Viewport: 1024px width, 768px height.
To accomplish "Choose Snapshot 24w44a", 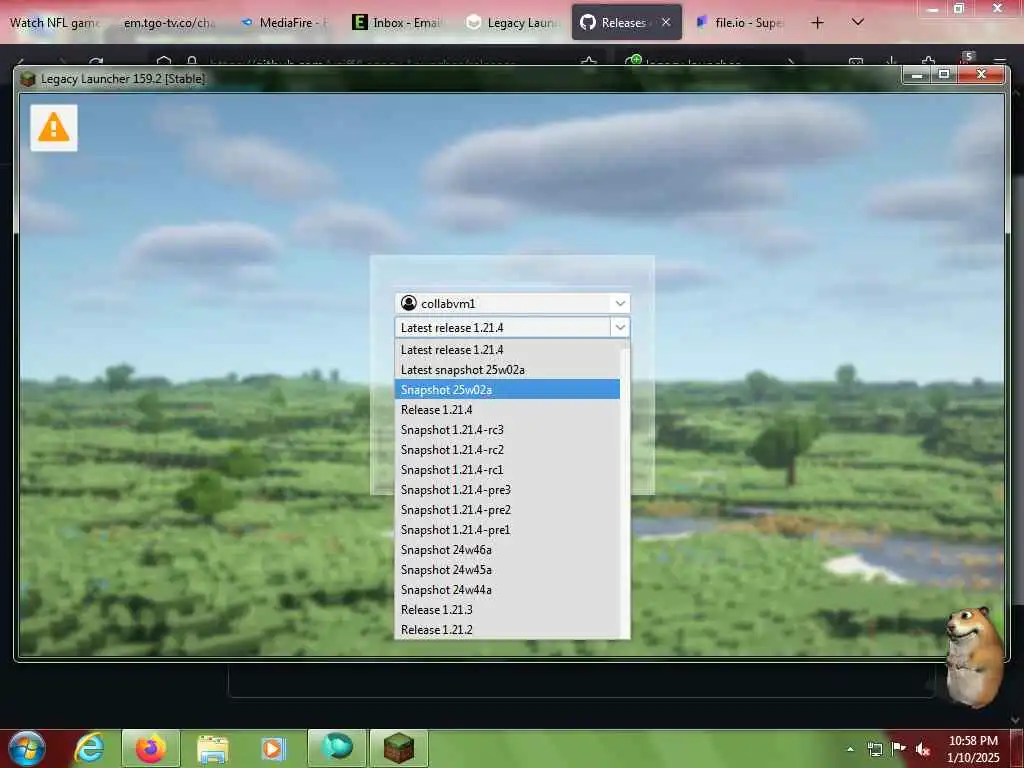I will pos(507,590).
